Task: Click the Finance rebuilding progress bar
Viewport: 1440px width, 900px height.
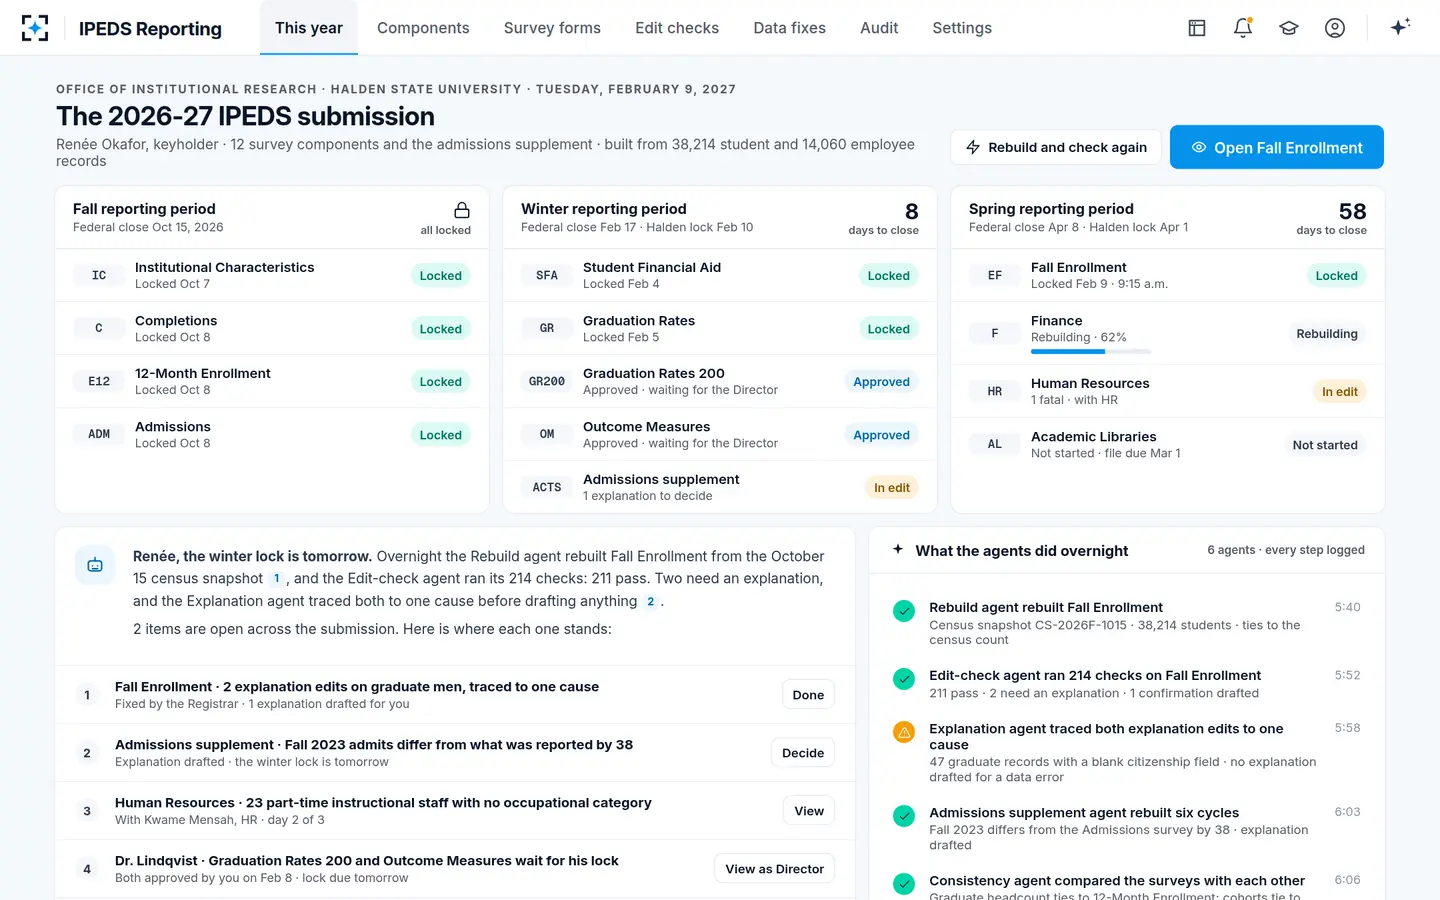Action: point(1091,351)
